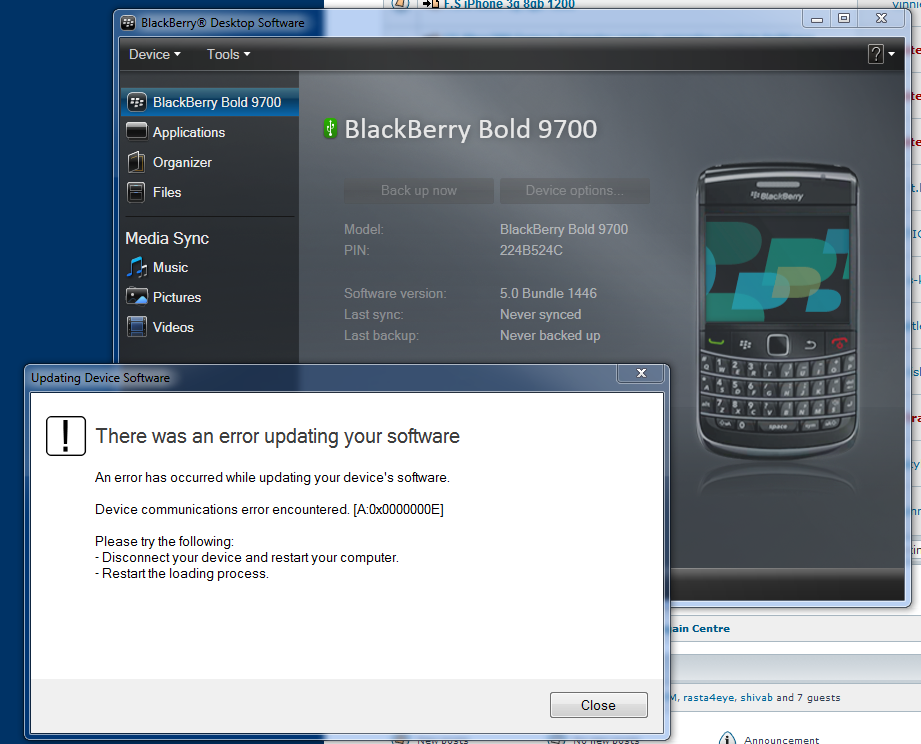Click rasta4eye user link in browser behind
This screenshot has height=744, width=921.
(x=708, y=698)
